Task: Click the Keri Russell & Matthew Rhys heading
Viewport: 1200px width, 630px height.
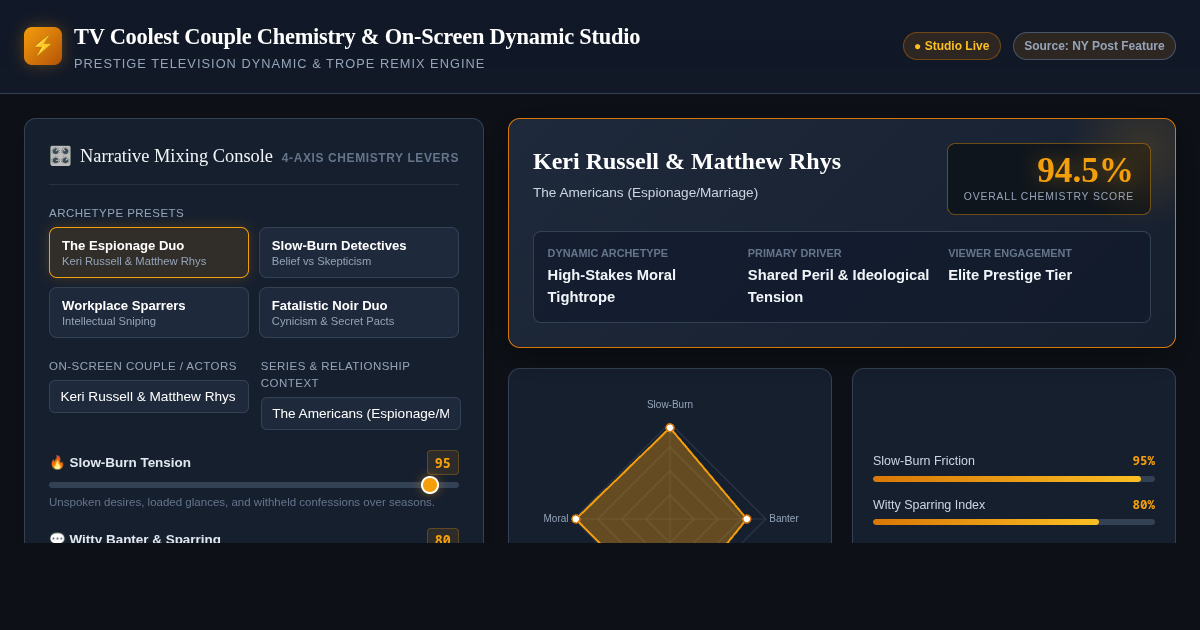Action: (x=687, y=161)
